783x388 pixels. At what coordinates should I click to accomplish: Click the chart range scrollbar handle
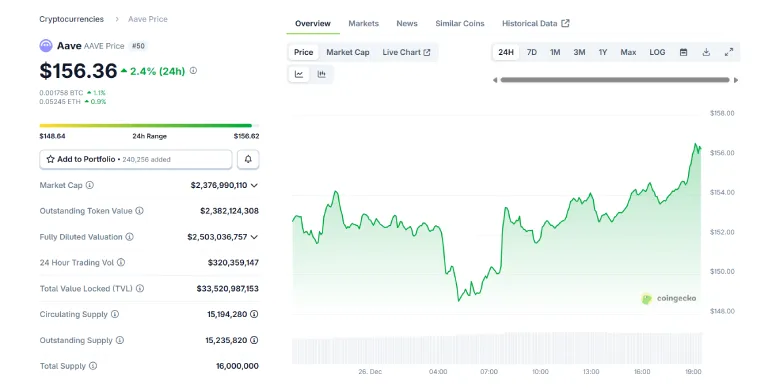point(615,80)
